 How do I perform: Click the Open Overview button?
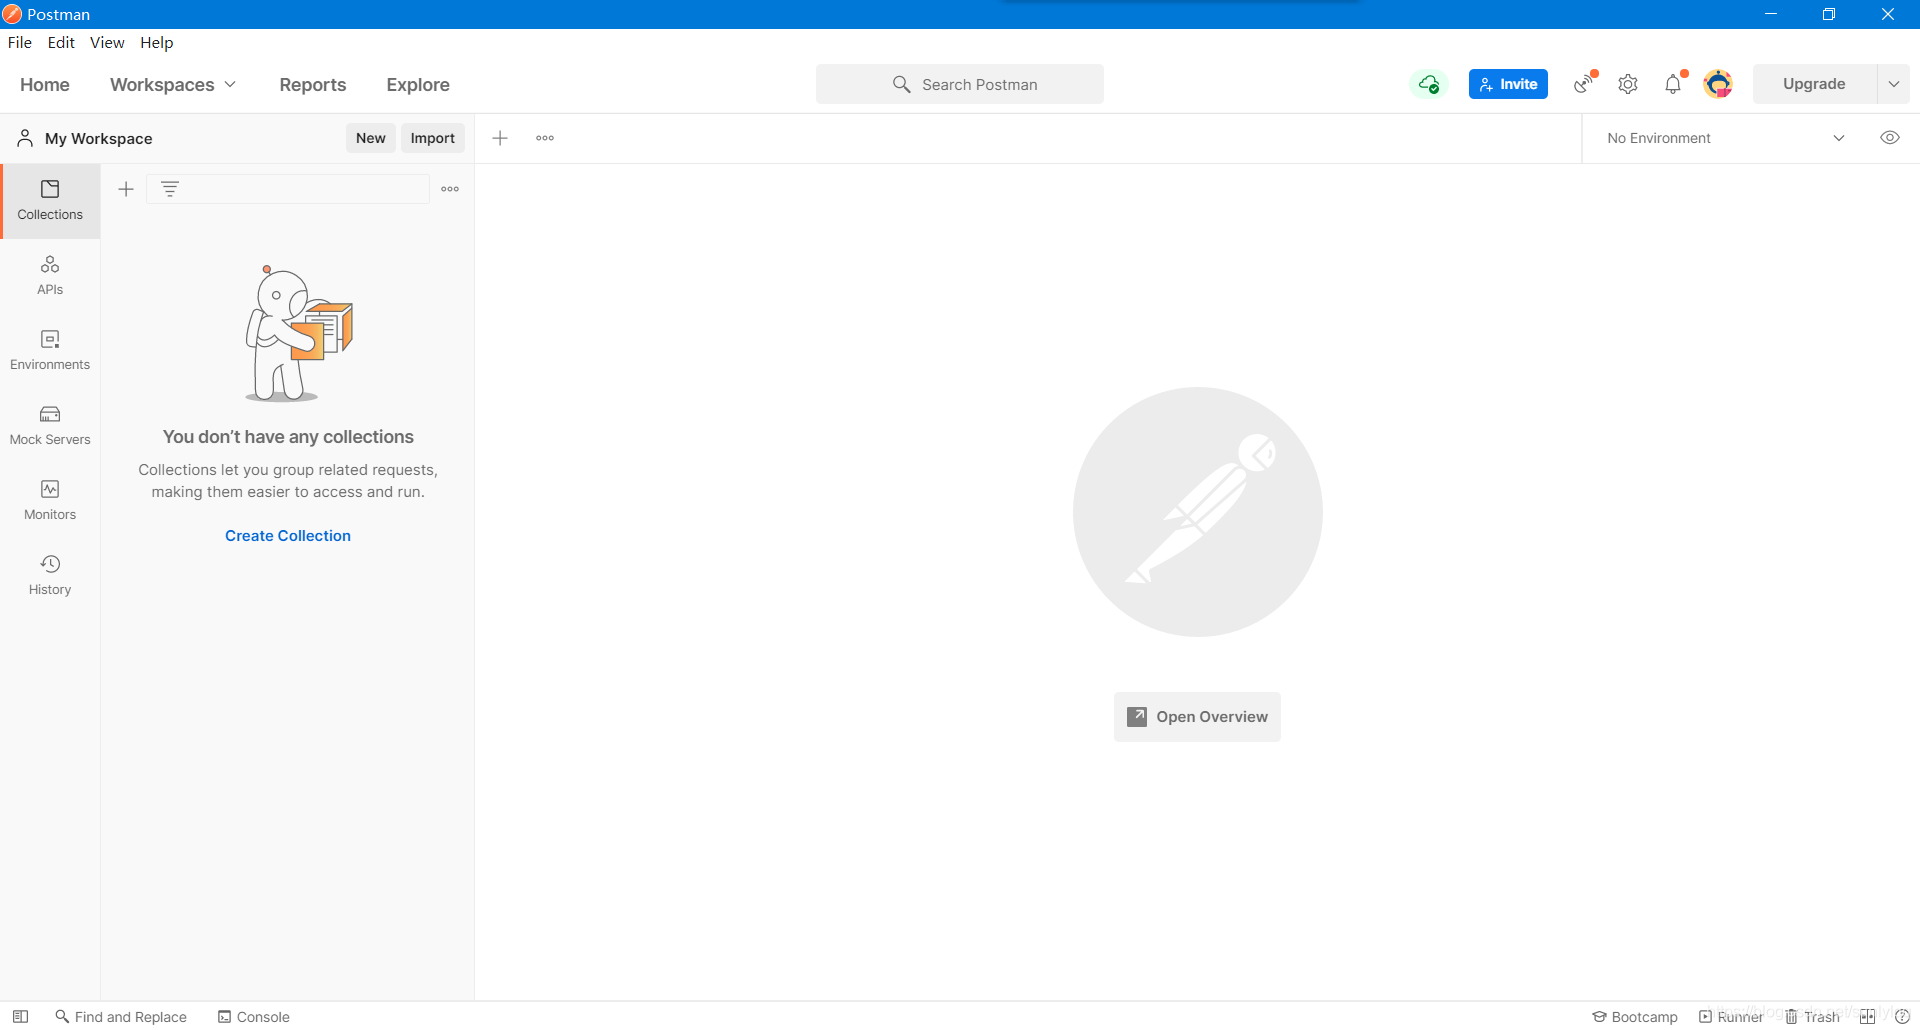[x=1197, y=717]
